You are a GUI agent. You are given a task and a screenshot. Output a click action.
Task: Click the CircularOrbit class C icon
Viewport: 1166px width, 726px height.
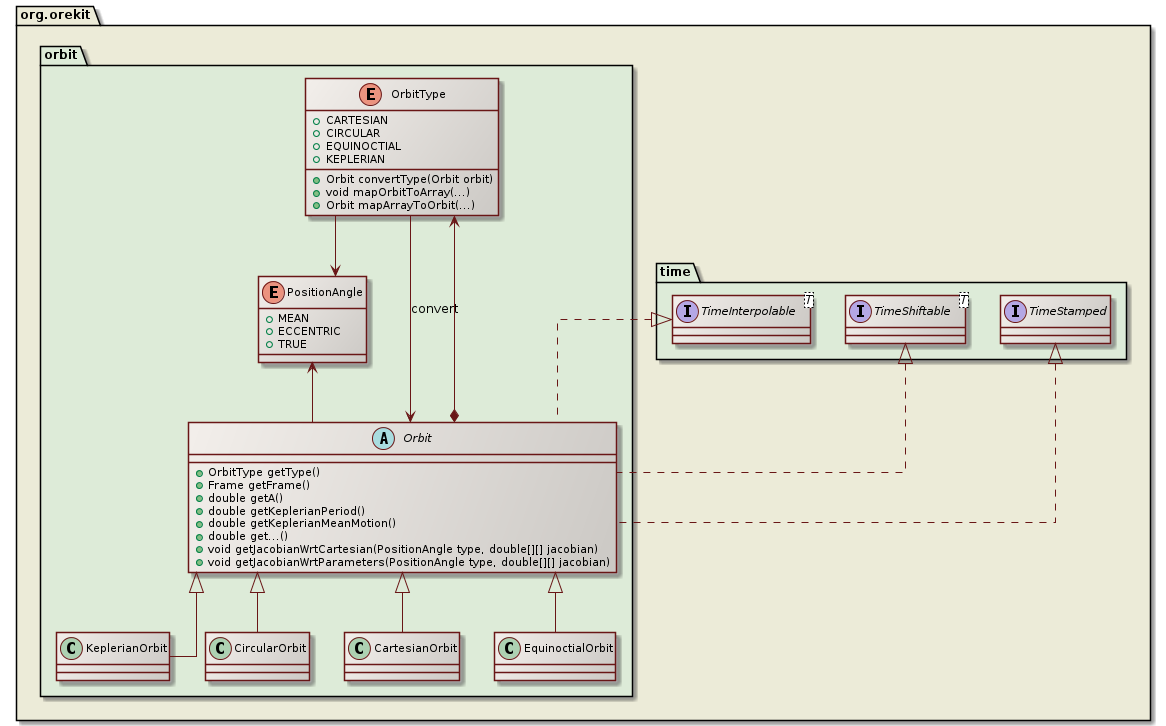tap(221, 648)
